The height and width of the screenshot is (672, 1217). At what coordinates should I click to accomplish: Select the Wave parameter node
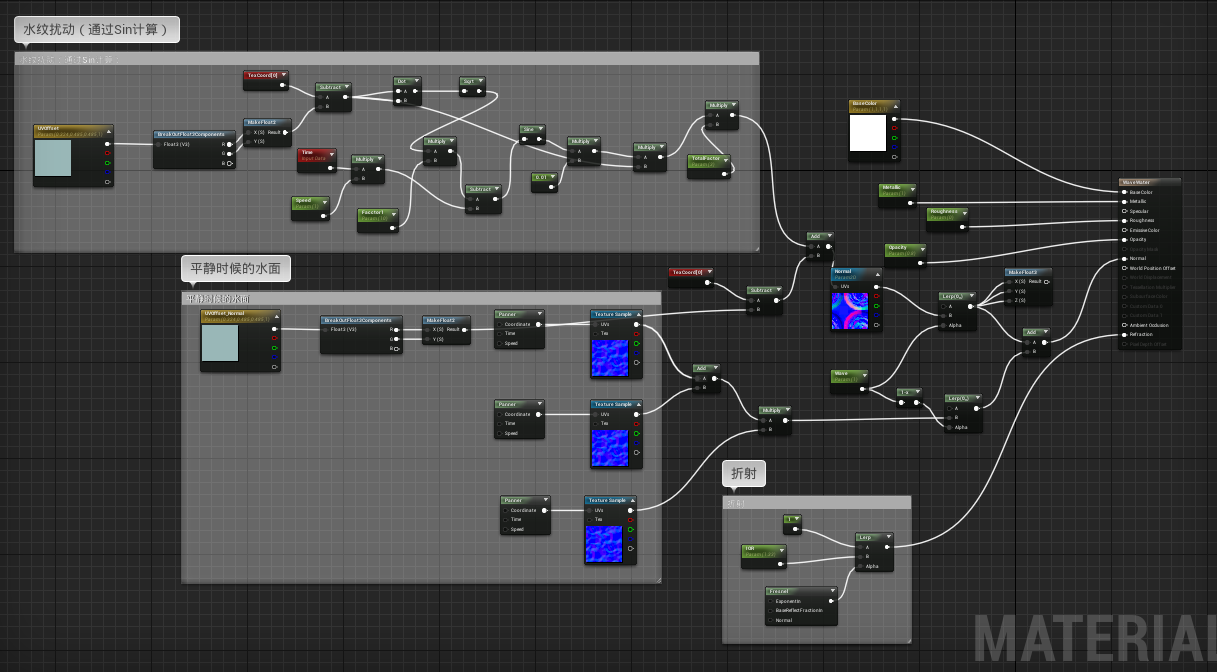[x=849, y=376]
